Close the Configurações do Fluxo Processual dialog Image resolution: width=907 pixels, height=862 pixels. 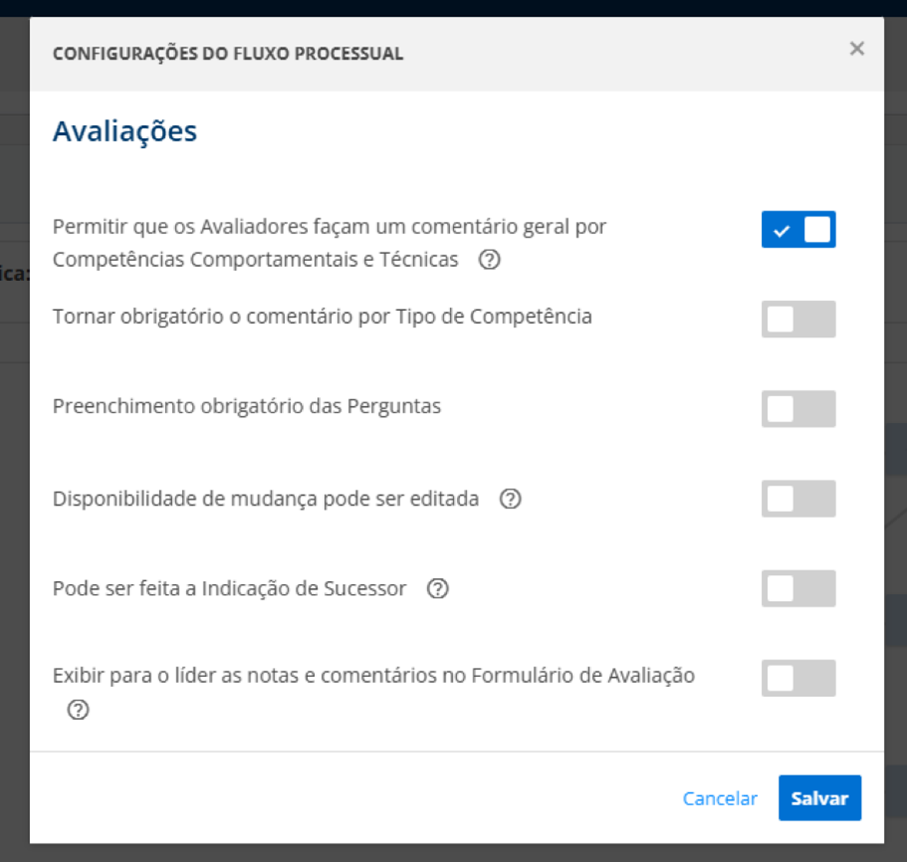point(856,48)
